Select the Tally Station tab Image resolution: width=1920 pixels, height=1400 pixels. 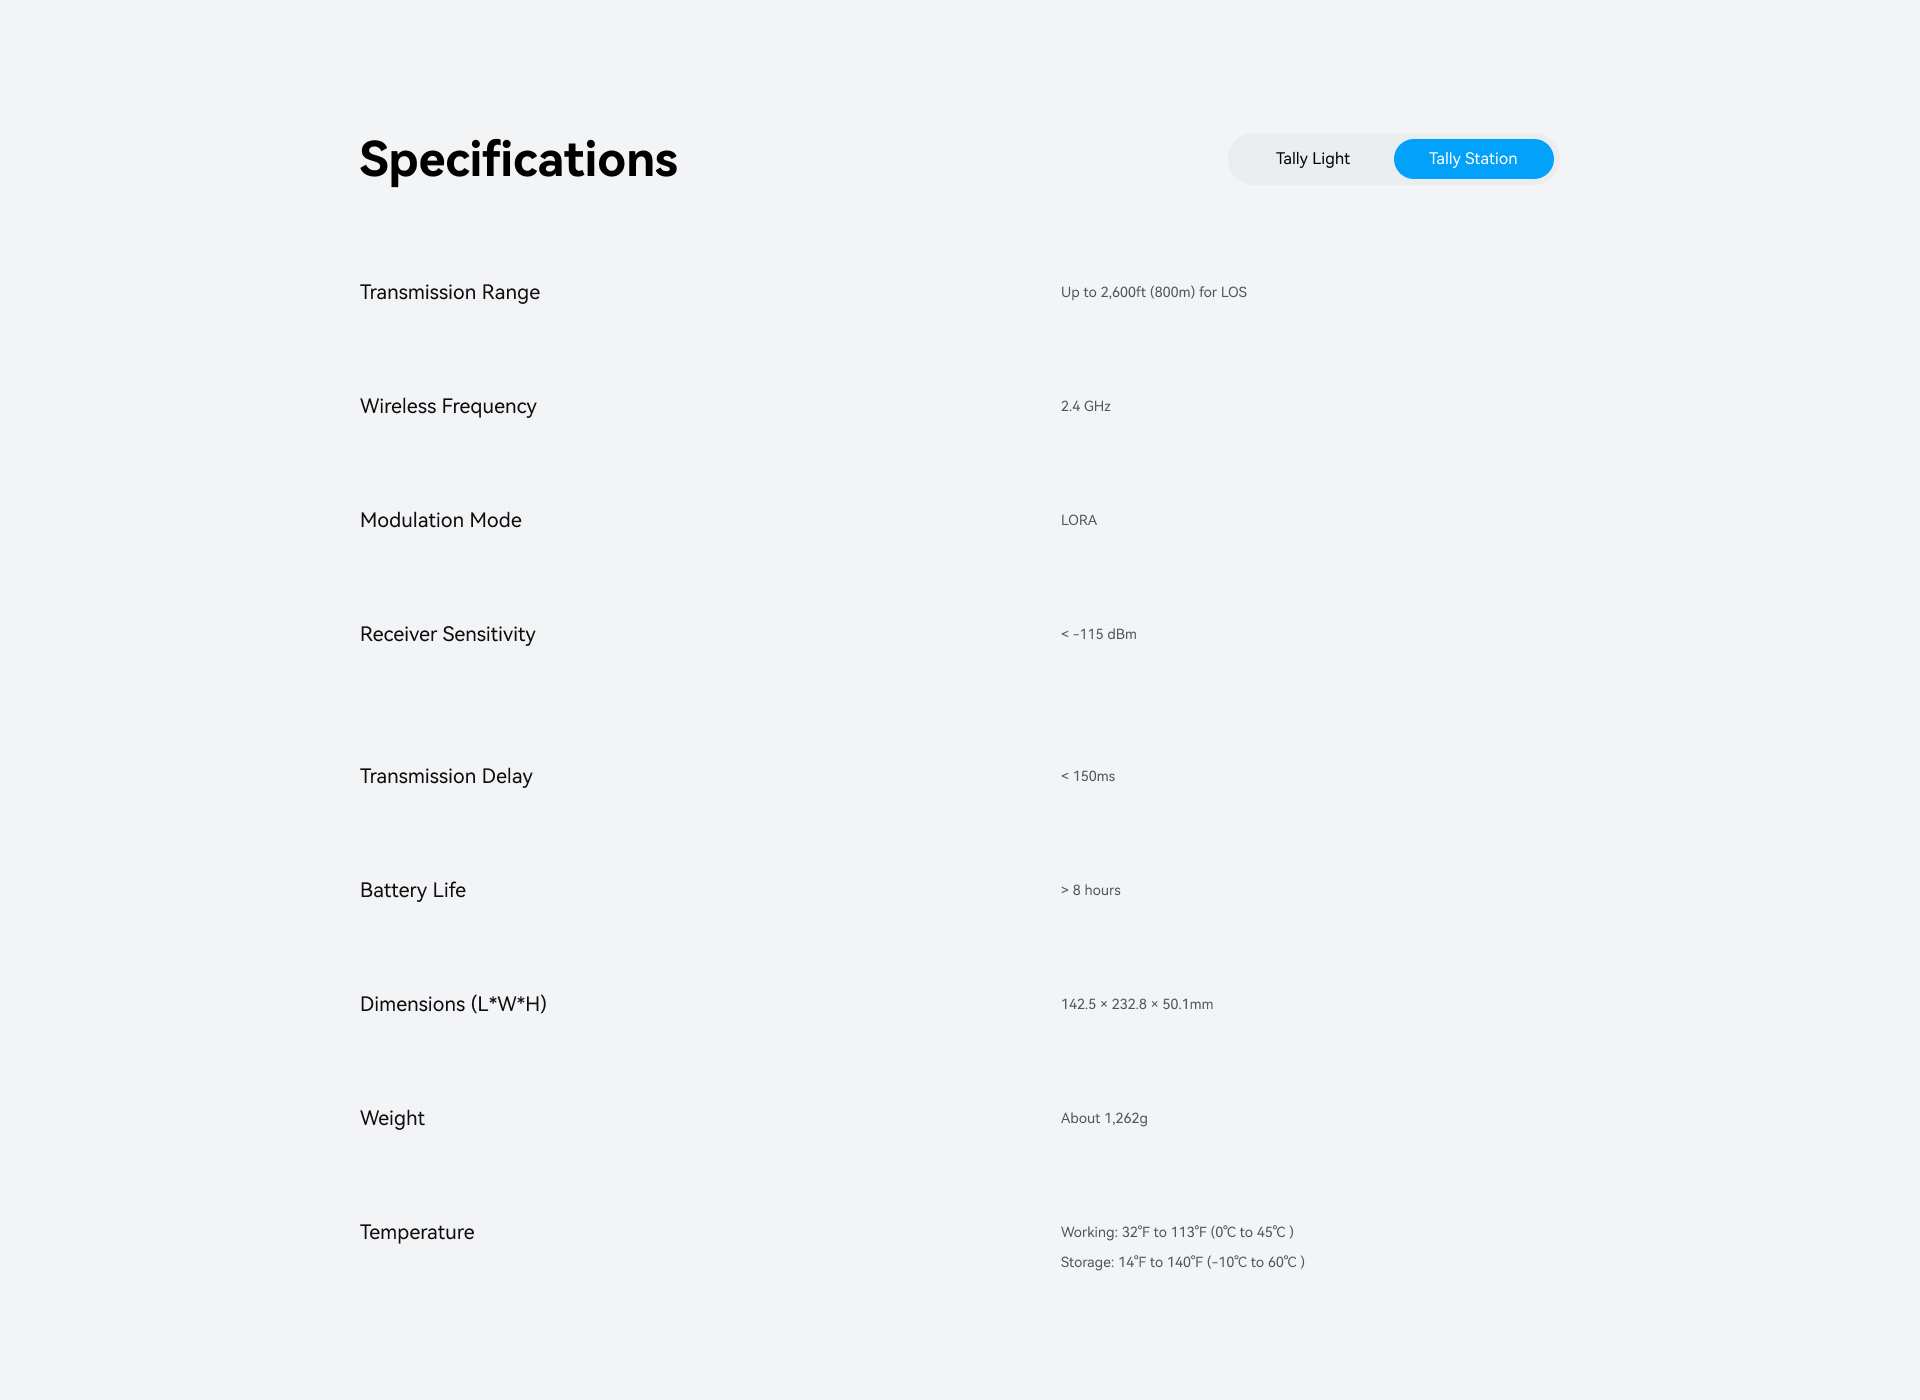pyautogui.click(x=1472, y=159)
